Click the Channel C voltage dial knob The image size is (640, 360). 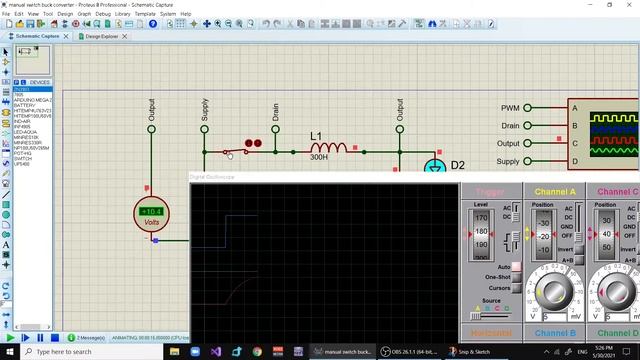pyautogui.click(x=616, y=291)
